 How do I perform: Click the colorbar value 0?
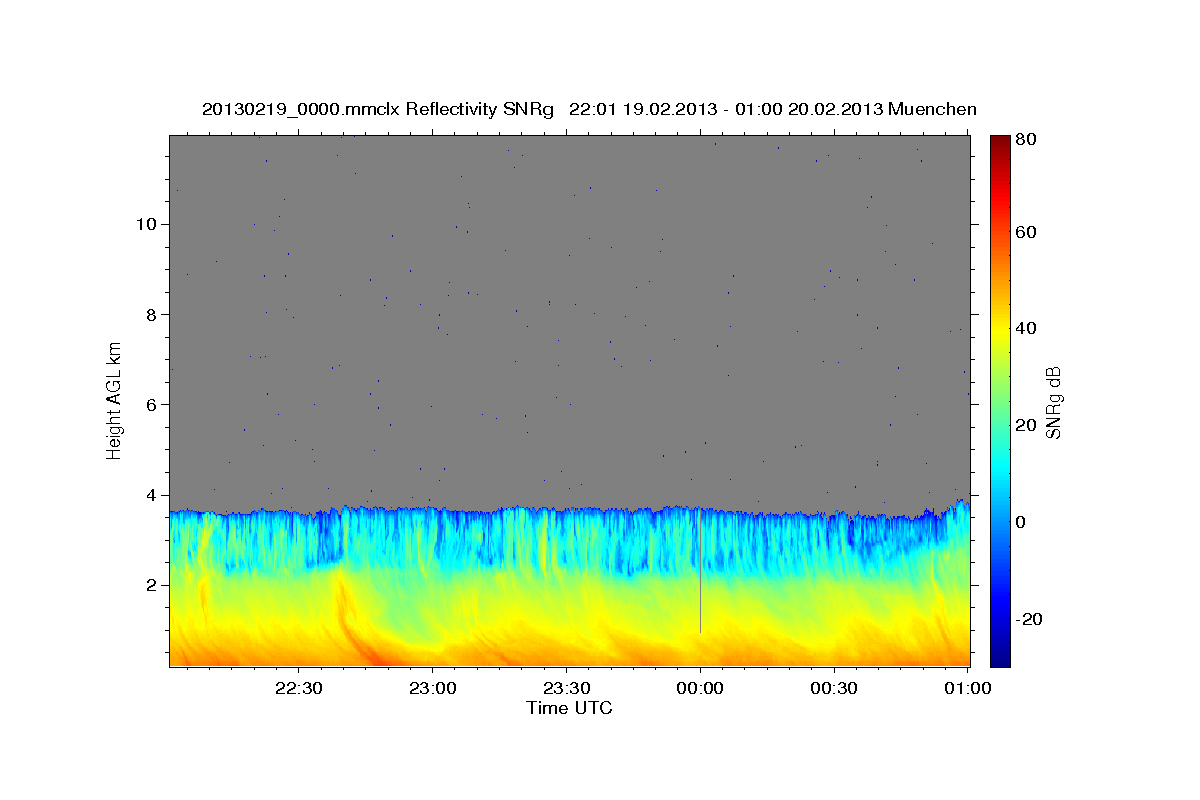pyautogui.click(x=1023, y=522)
